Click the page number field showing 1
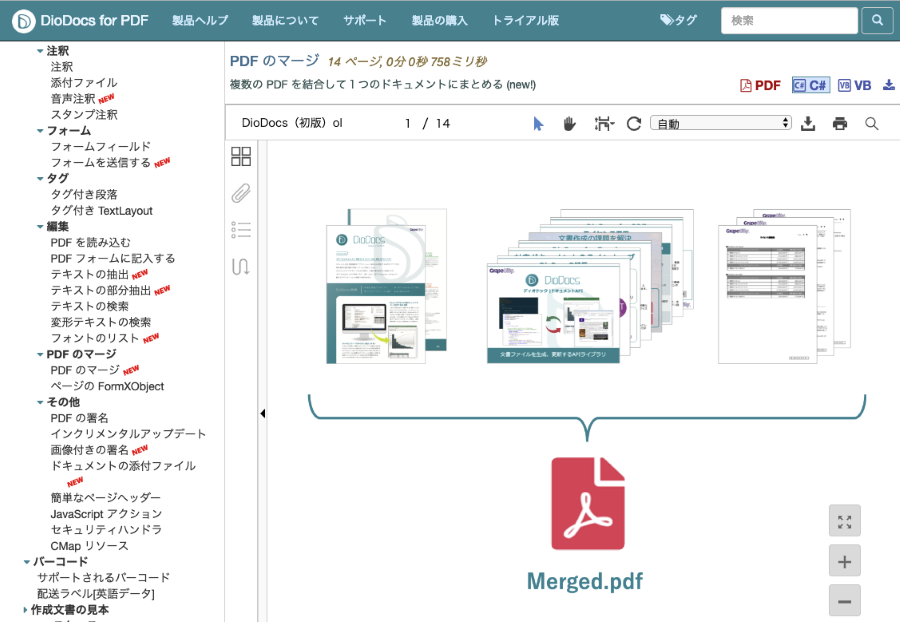Image resolution: width=900 pixels, height=622 pixels. [x=408, y=123]
